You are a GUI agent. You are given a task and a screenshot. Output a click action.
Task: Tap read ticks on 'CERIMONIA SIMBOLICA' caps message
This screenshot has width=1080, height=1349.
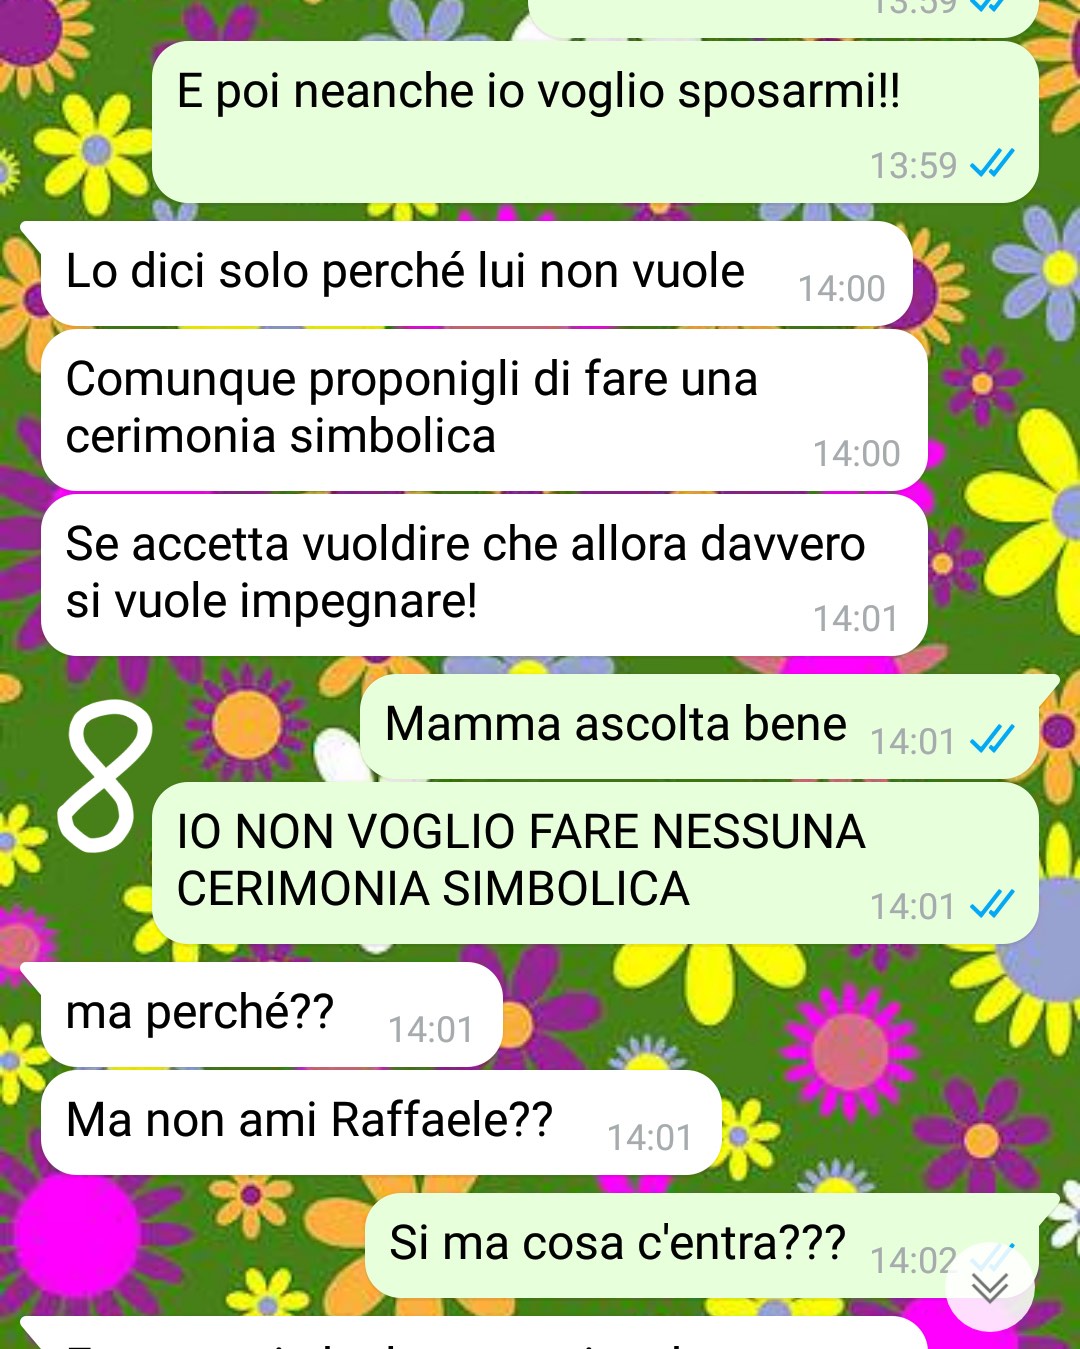pos(992,904)
